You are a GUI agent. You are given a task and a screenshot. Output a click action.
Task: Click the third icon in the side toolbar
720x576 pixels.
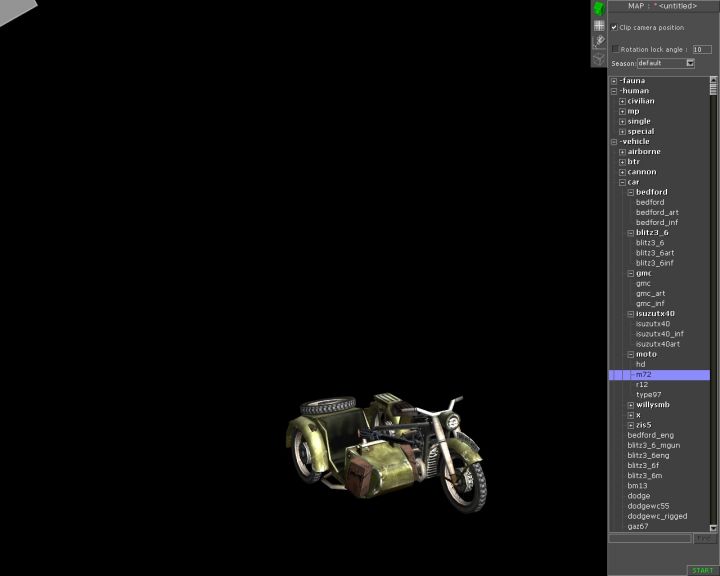click(x=599, y=41)
